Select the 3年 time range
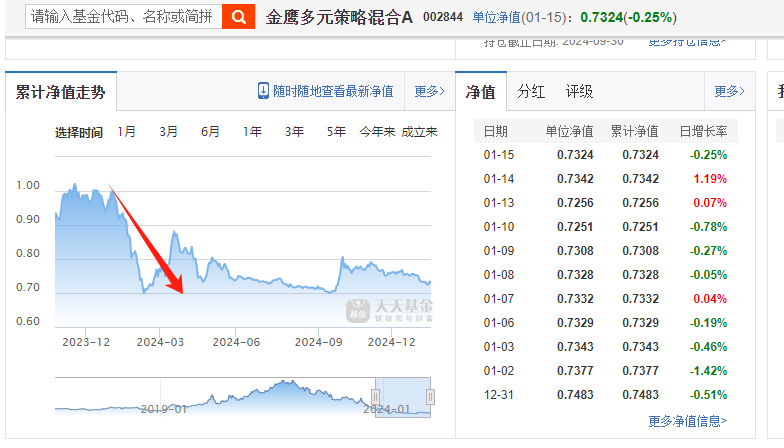784x448 pixels. (294, 132)
